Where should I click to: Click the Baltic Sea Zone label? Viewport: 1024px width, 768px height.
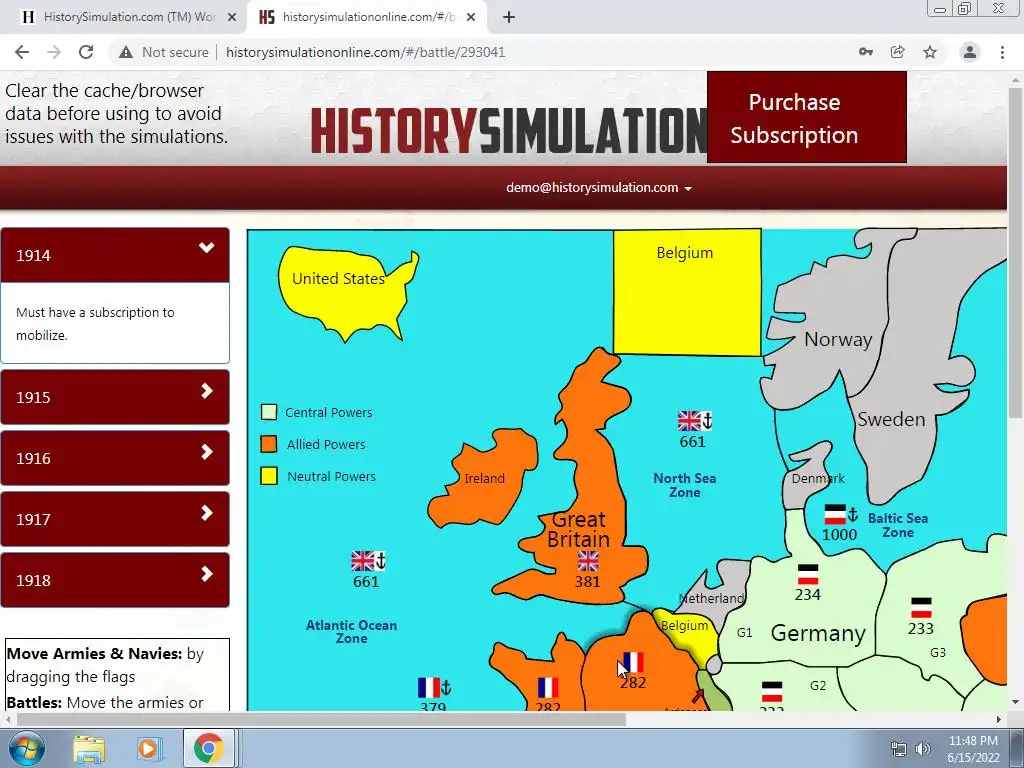click(x=897, y=525)
